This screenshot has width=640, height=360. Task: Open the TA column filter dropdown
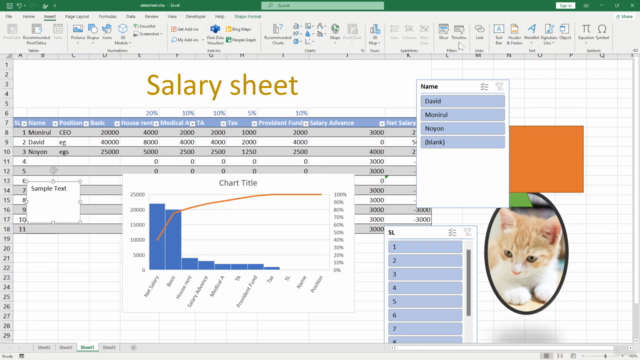223,123
